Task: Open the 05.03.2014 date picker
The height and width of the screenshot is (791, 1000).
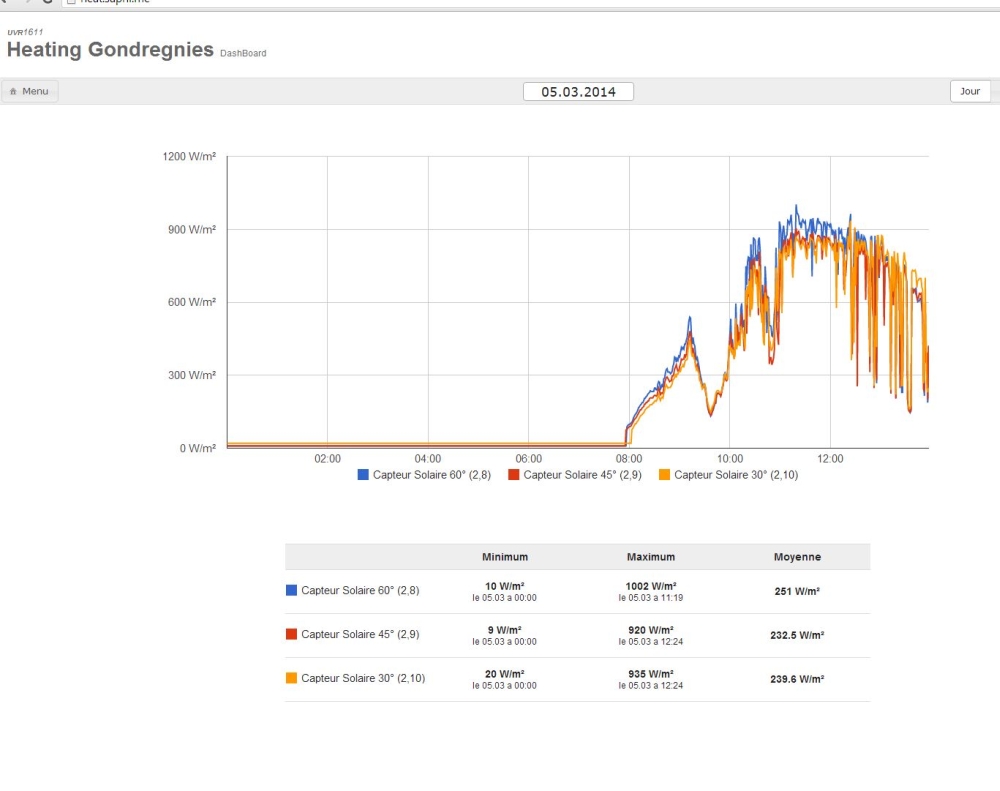Action: coord(578,92)
